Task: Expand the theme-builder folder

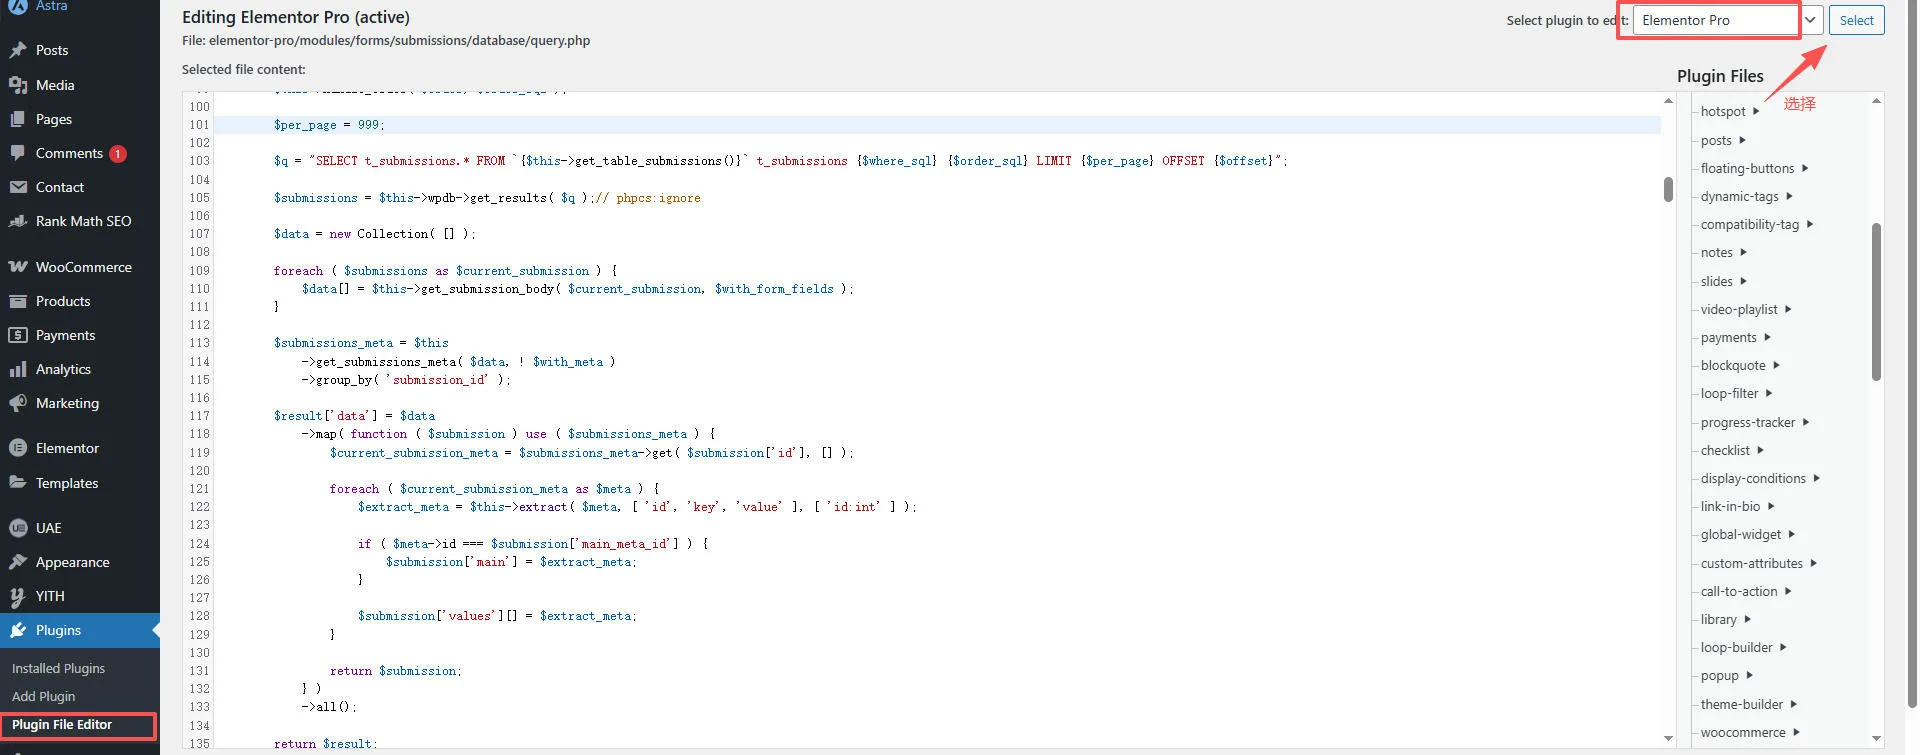Action: coord(1749,704)
